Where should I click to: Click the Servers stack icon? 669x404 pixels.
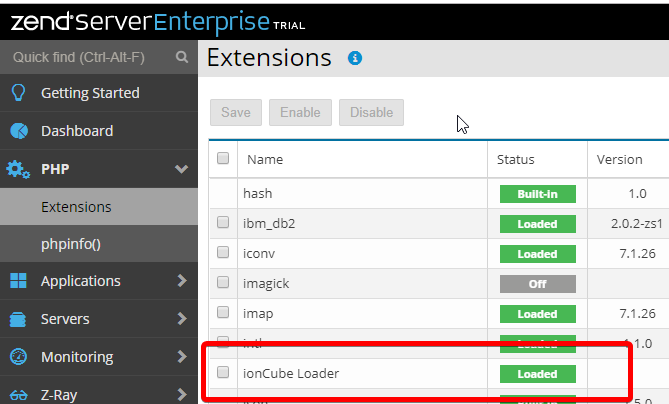(x=18, y=319)
